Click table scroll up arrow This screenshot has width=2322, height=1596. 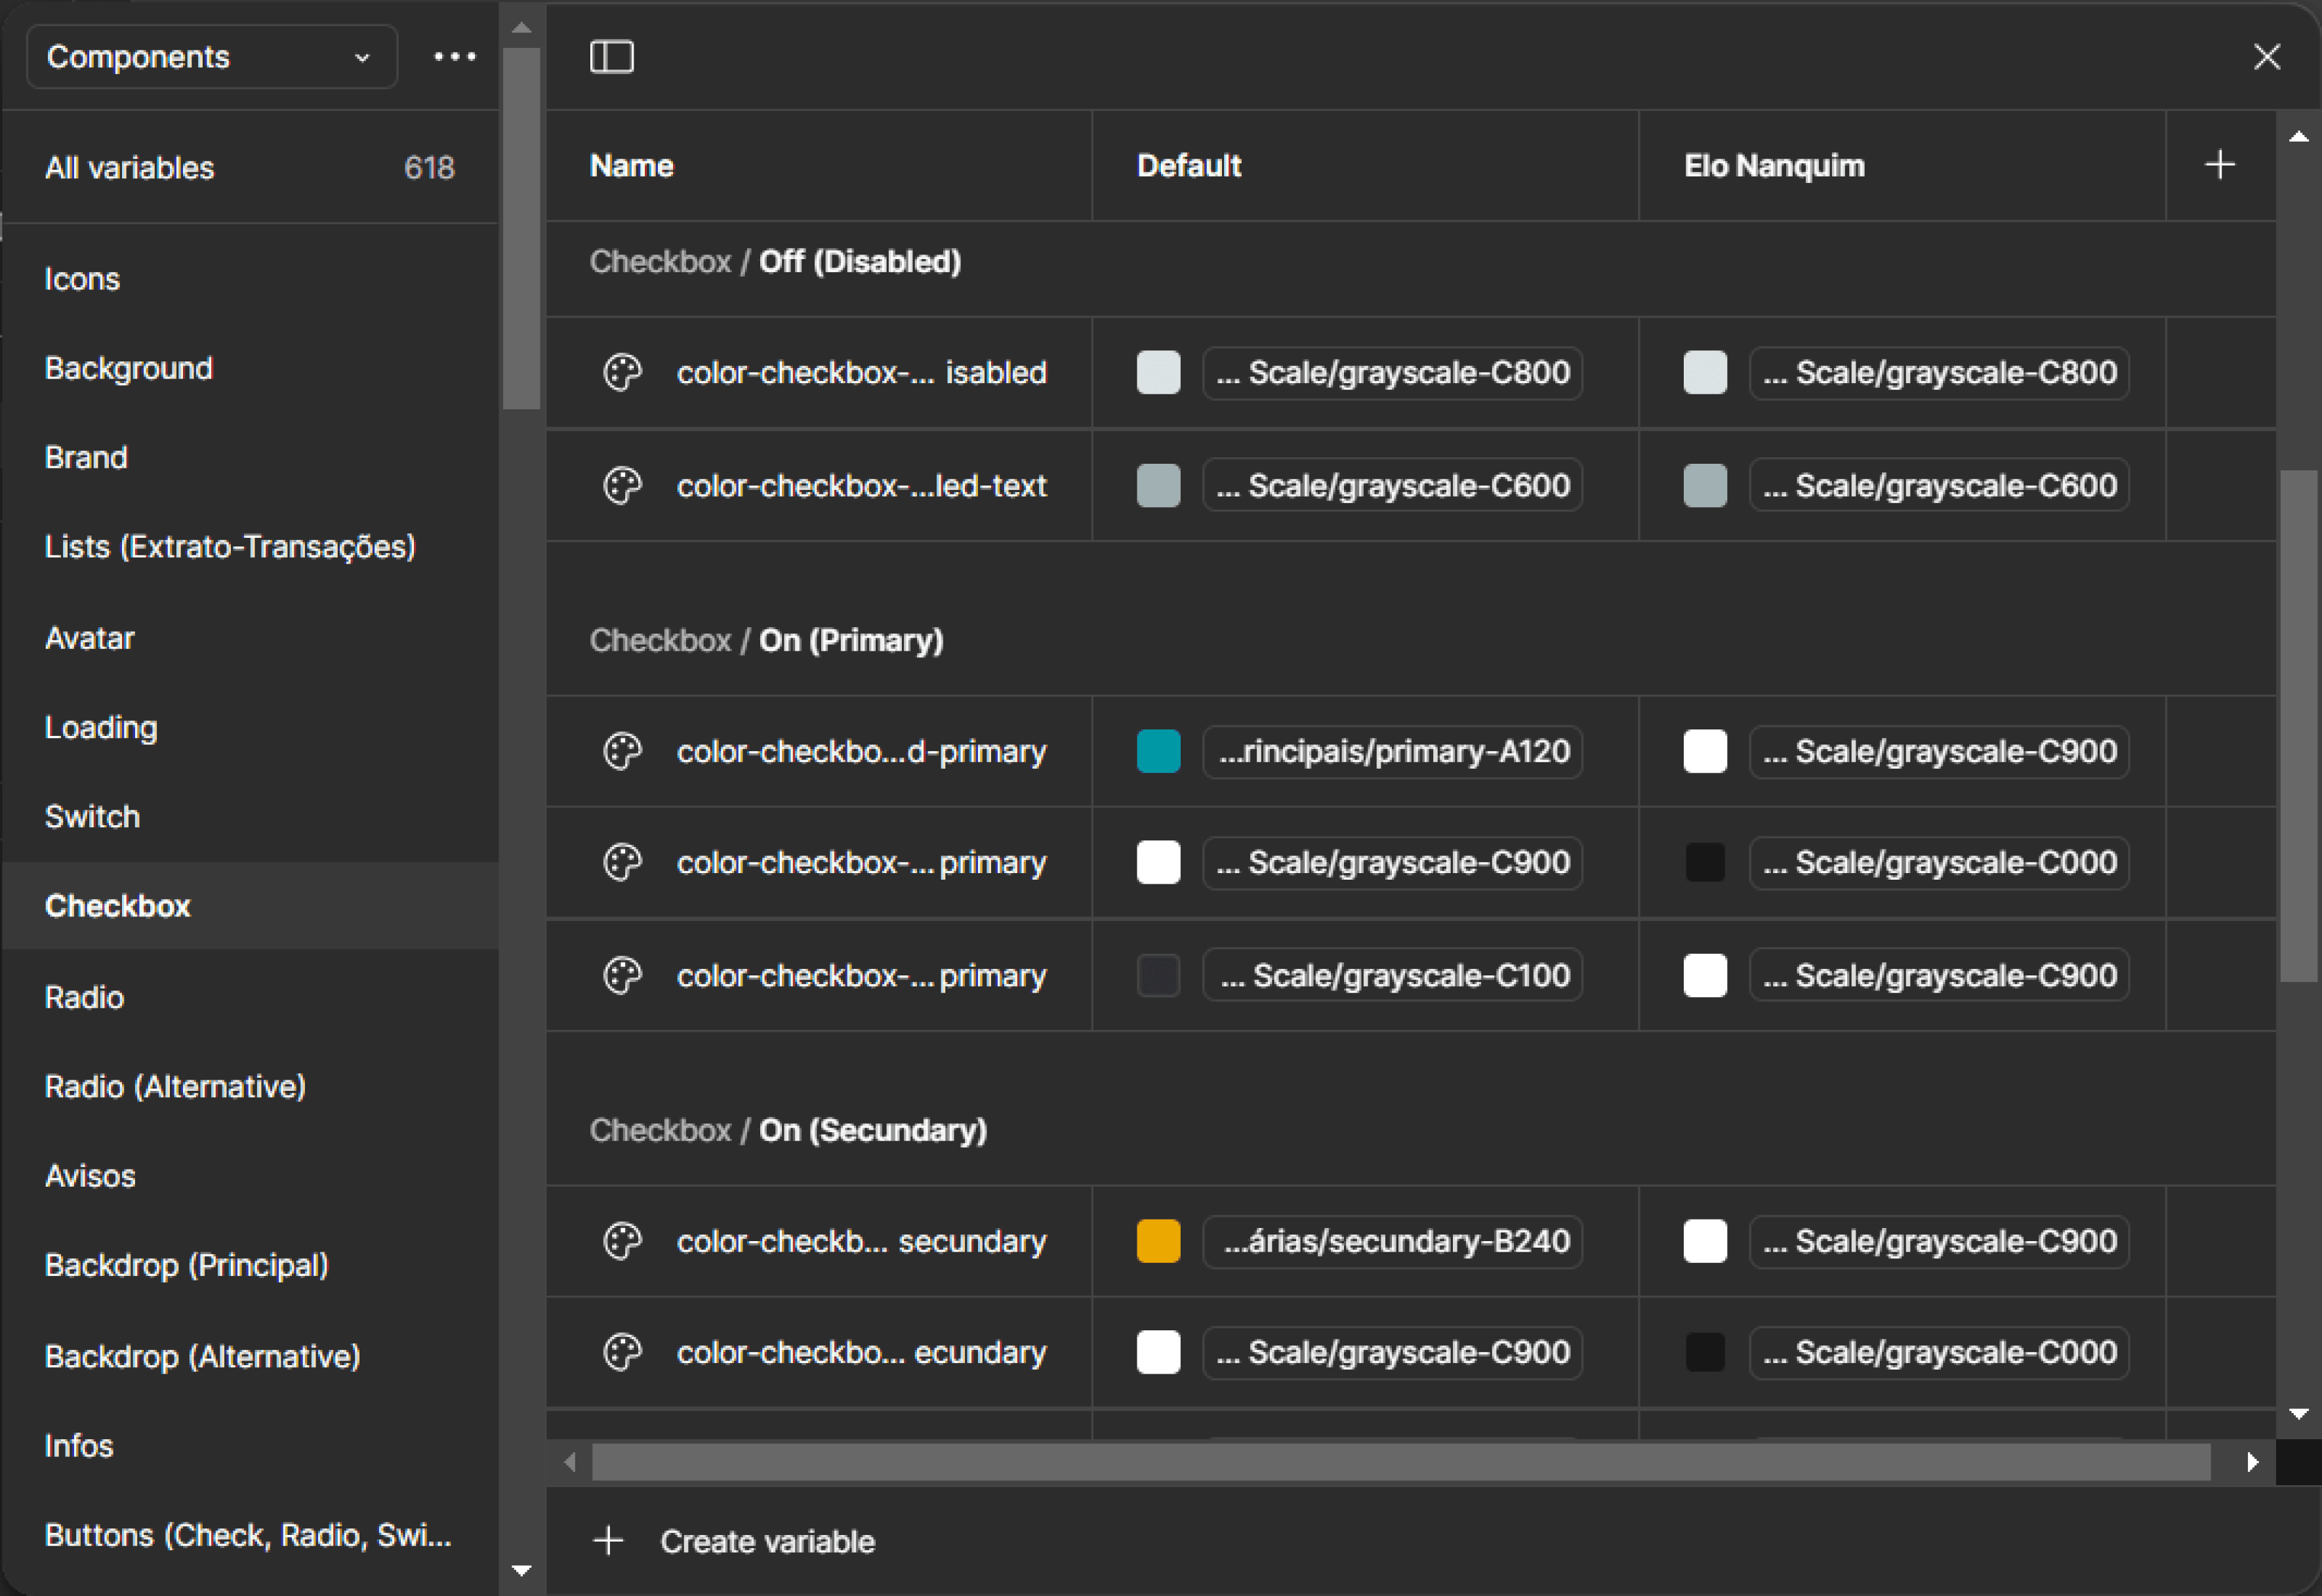coord(2298,137)
